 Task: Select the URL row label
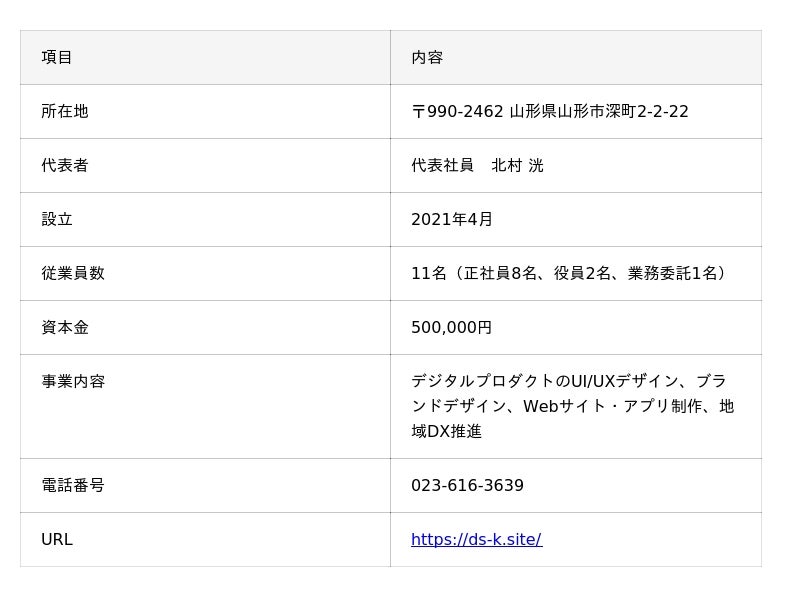point(57,539)
